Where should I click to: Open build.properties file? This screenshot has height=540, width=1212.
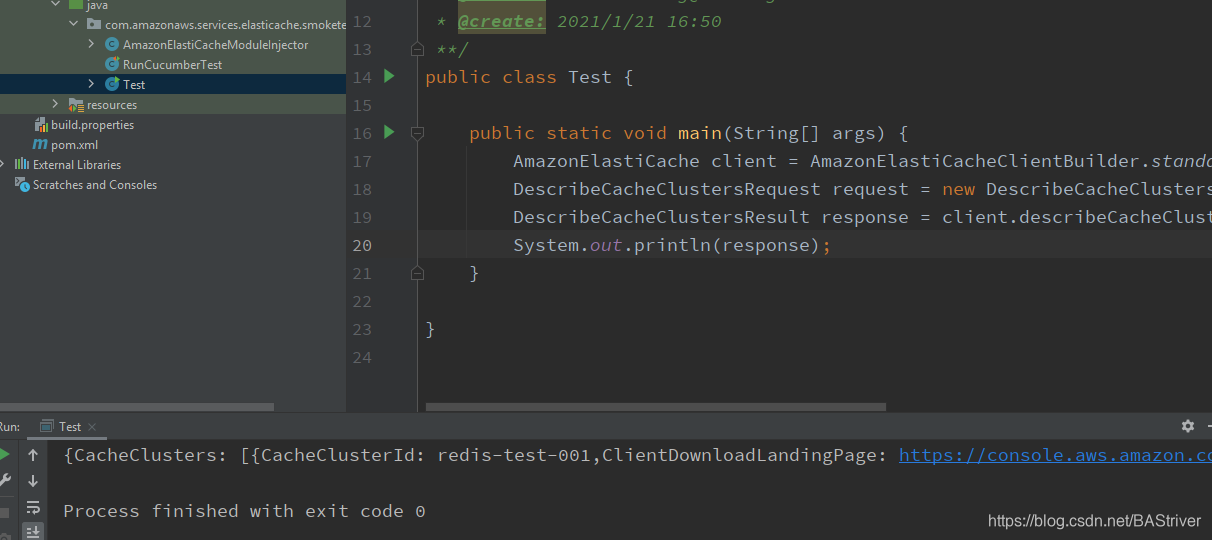[92, 125]
